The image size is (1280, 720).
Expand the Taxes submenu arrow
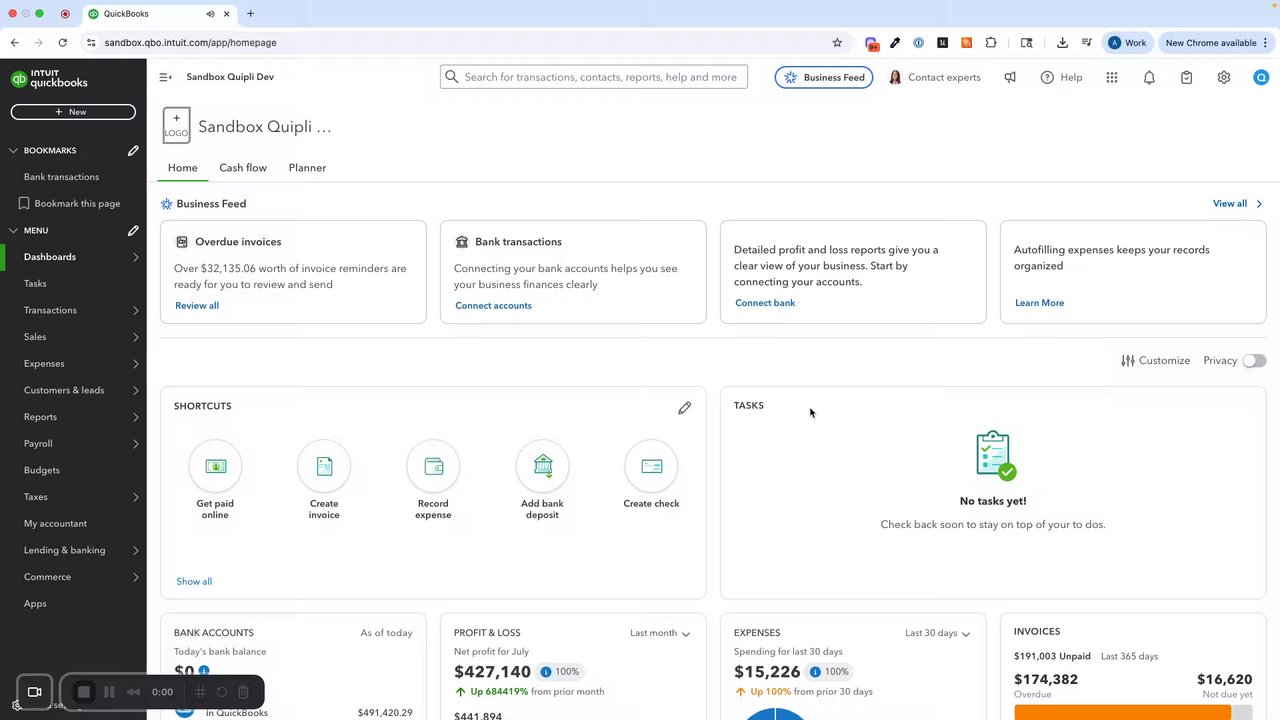136,497
